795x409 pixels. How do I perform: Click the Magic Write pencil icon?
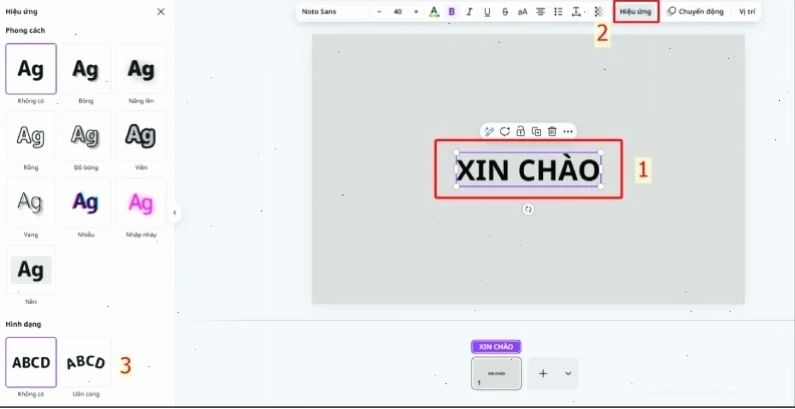(489, 132)
